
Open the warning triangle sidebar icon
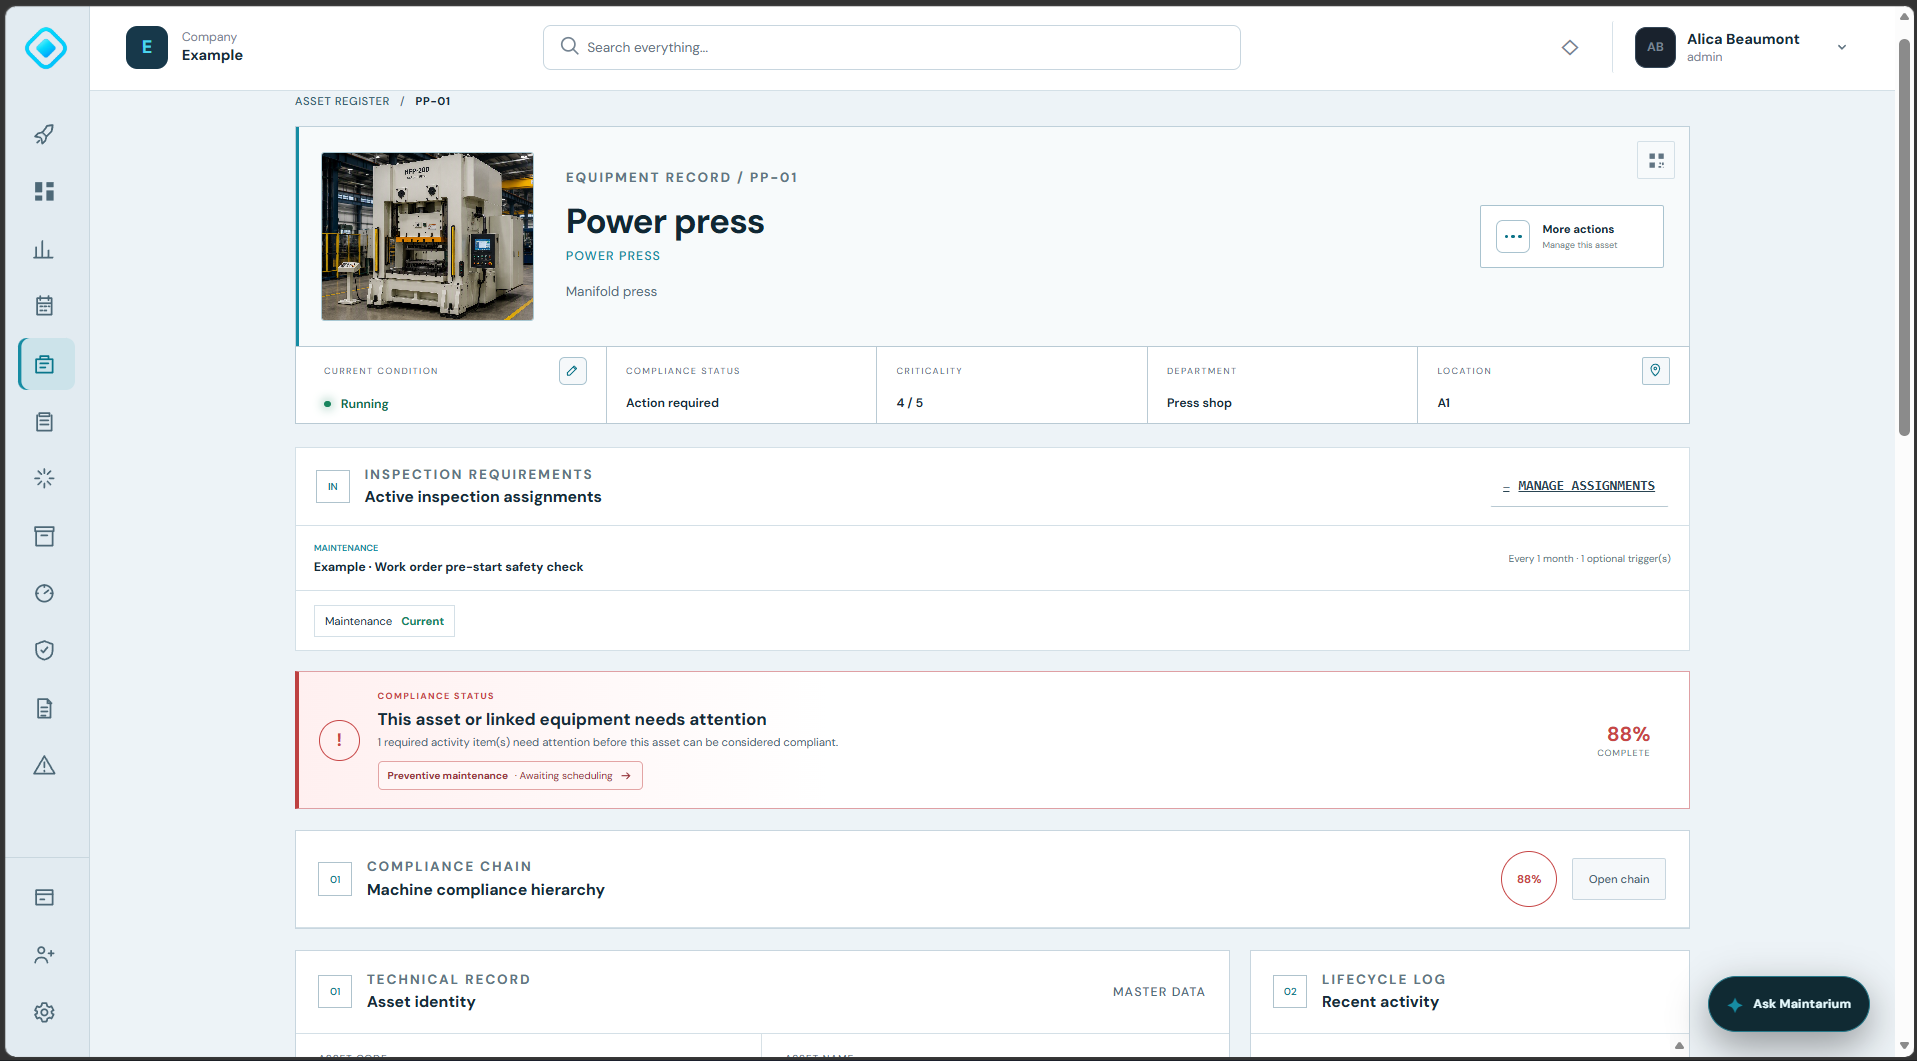(x=44, y=765)
